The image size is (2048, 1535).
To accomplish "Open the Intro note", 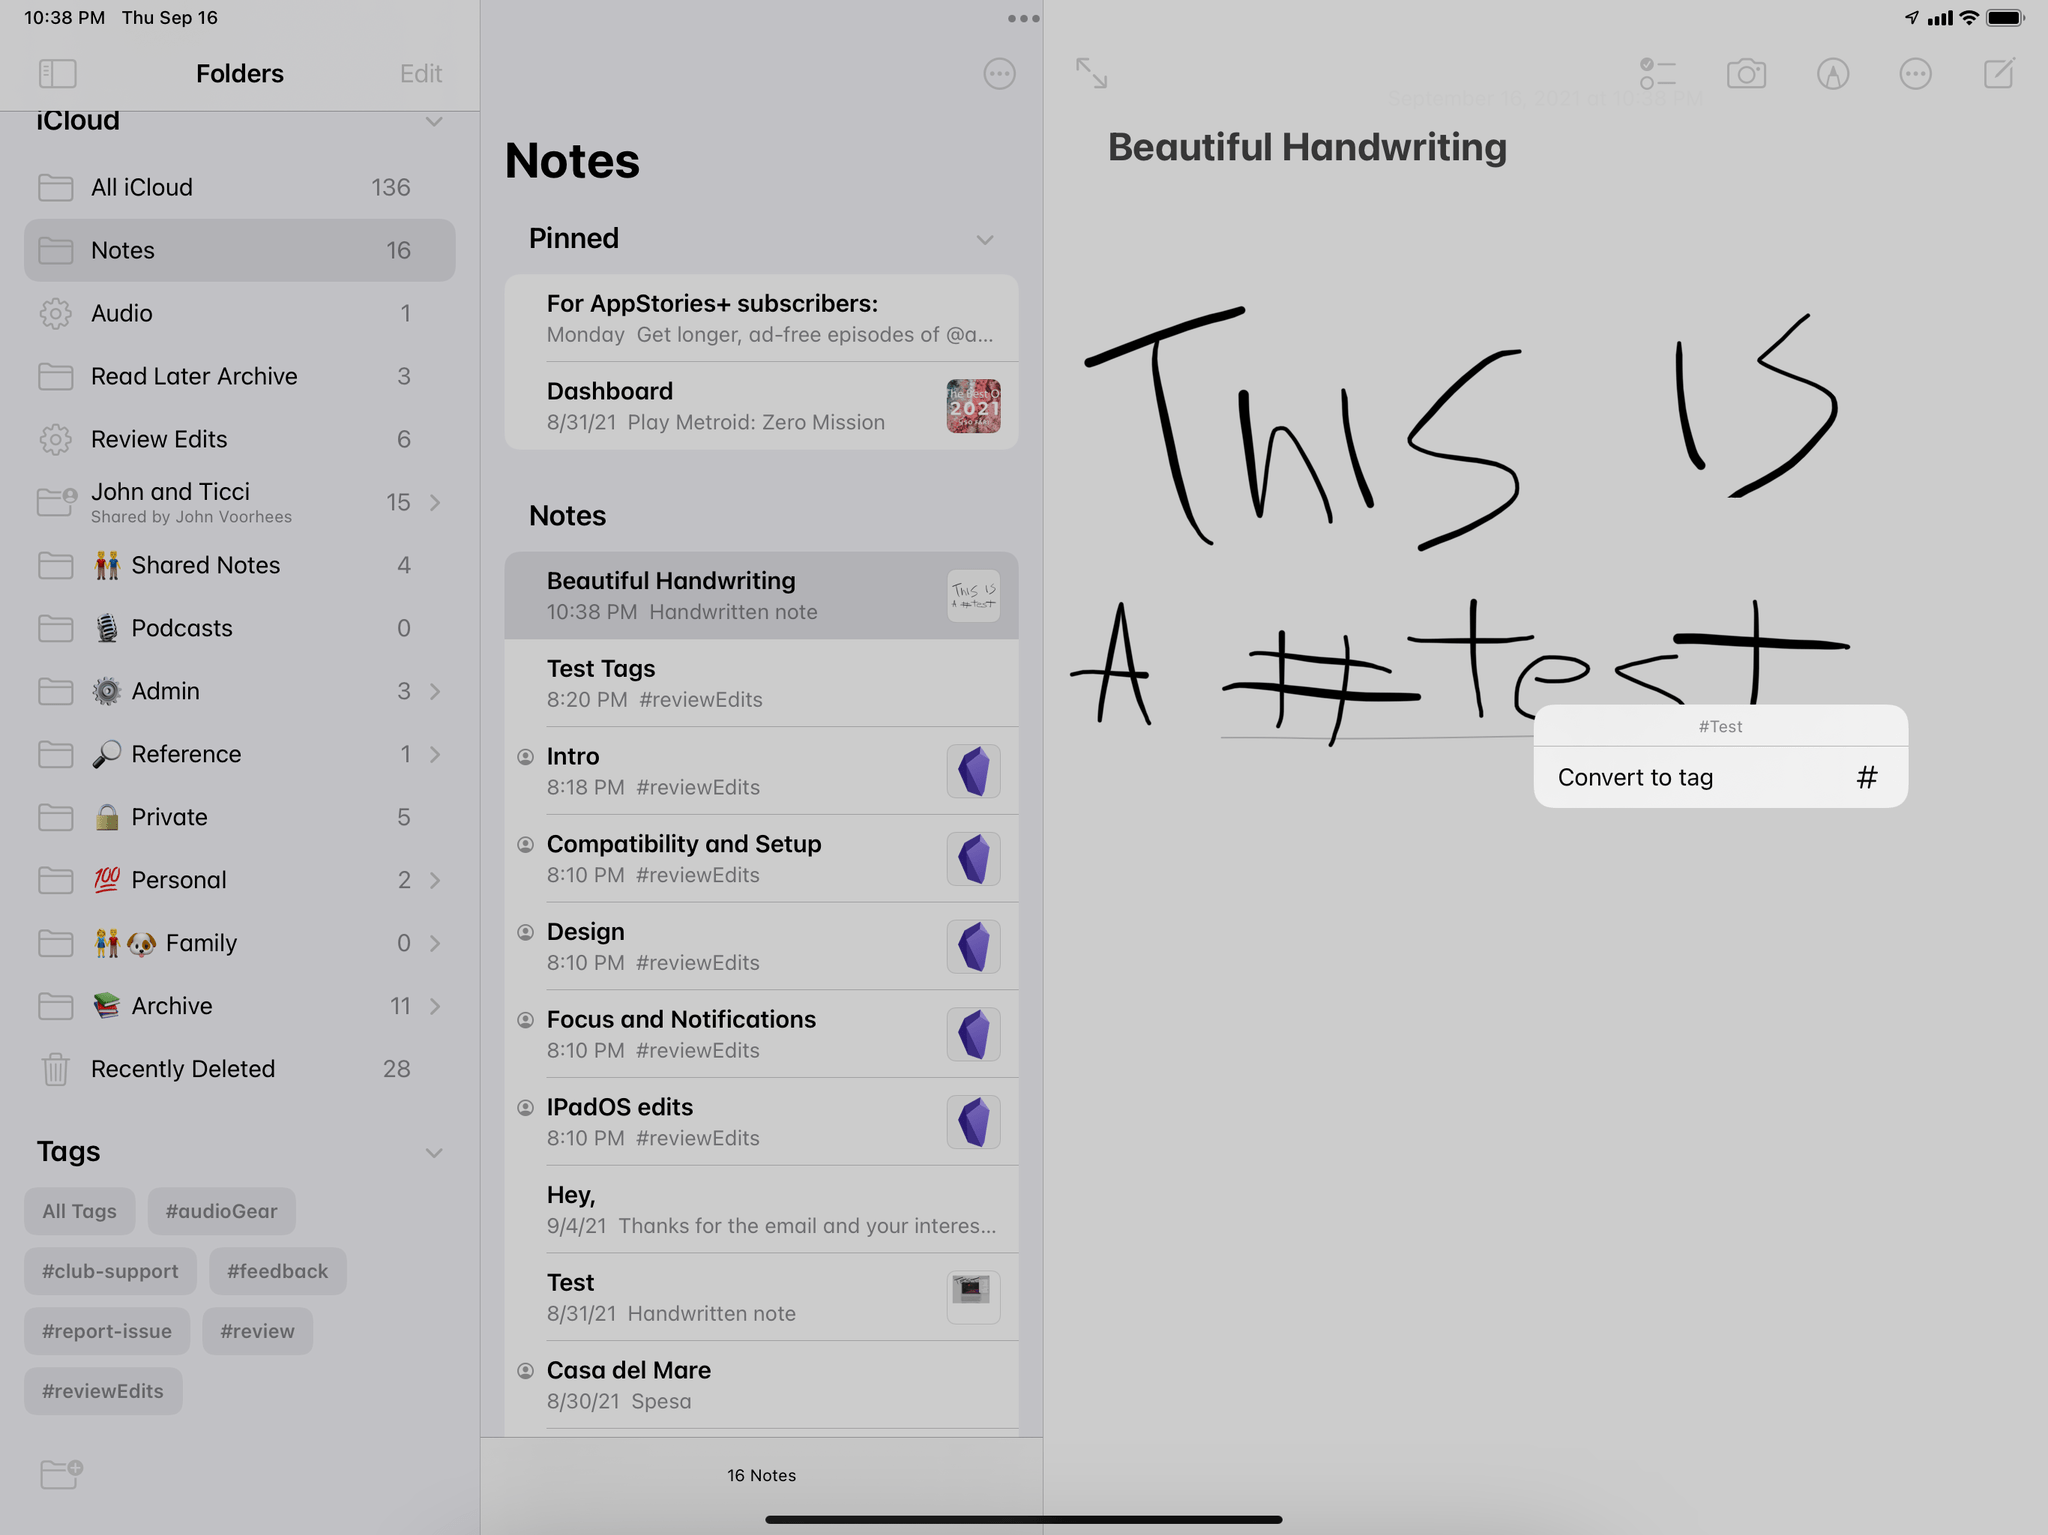I will click(761, 771).
